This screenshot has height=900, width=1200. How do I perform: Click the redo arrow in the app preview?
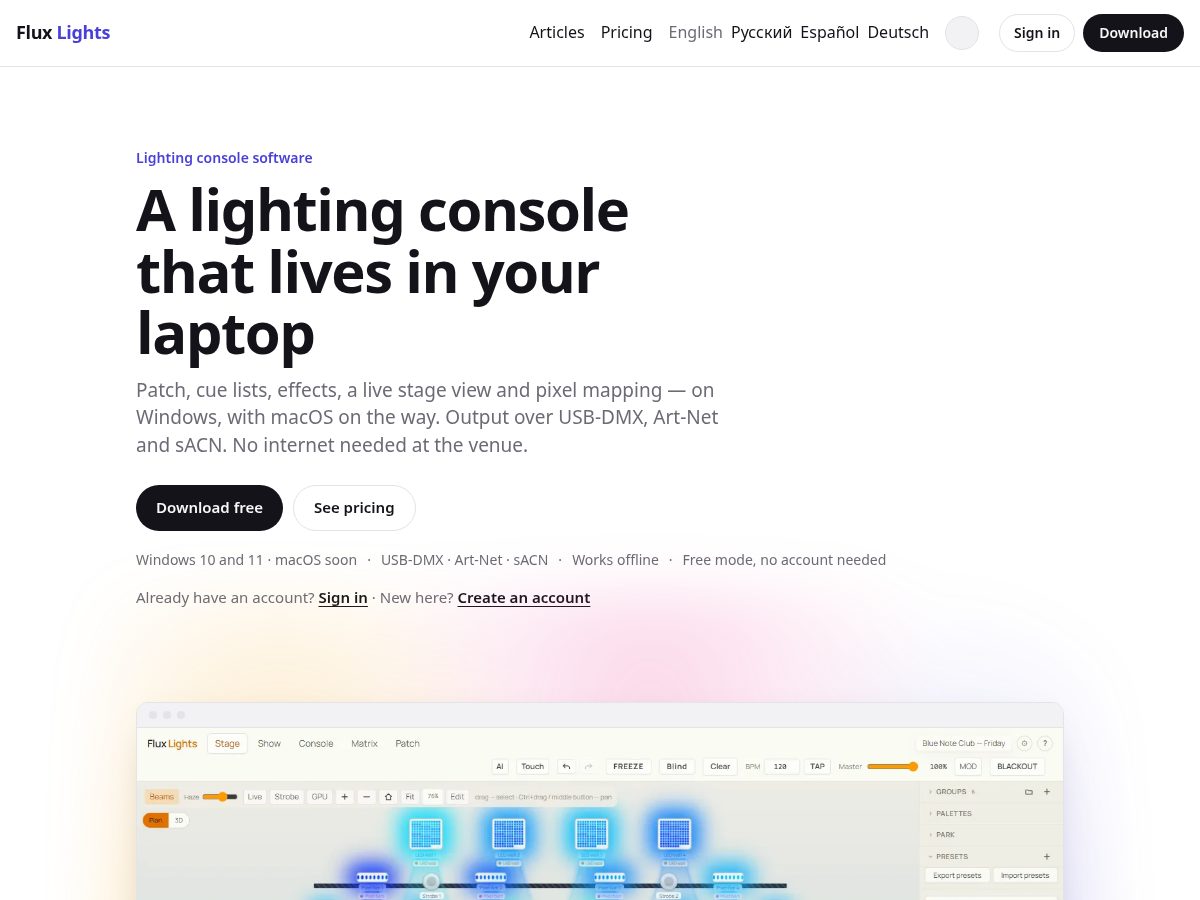588,767
